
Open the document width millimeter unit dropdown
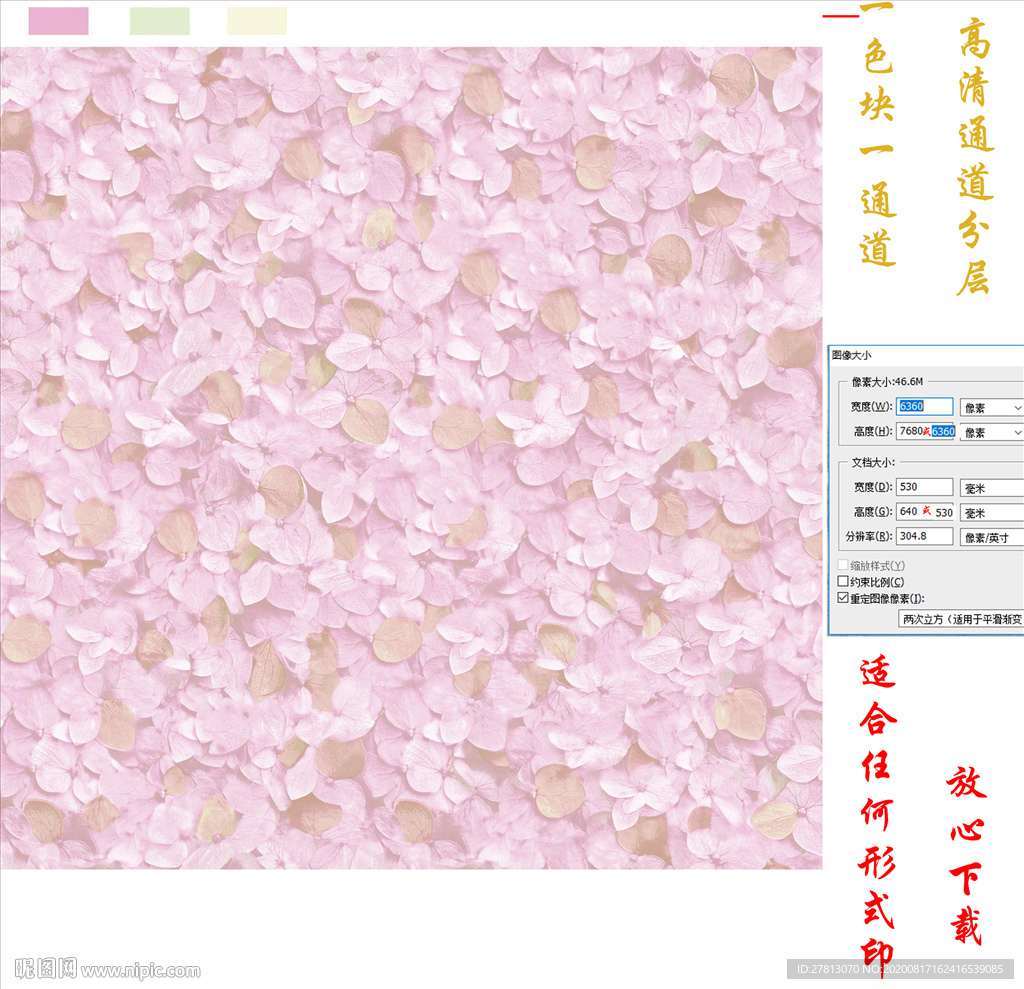pyautogui.click(x=990, y=488)
